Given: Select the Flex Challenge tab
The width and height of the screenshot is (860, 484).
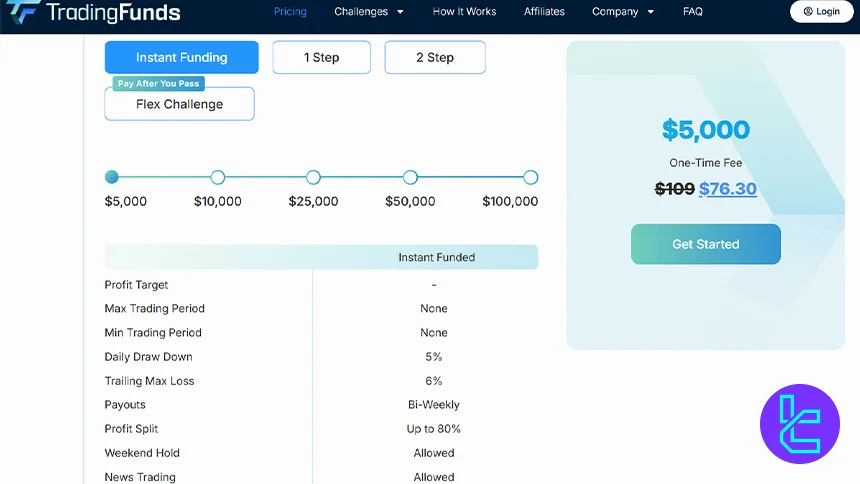Looking at the screenshot, I should [179, 104].
